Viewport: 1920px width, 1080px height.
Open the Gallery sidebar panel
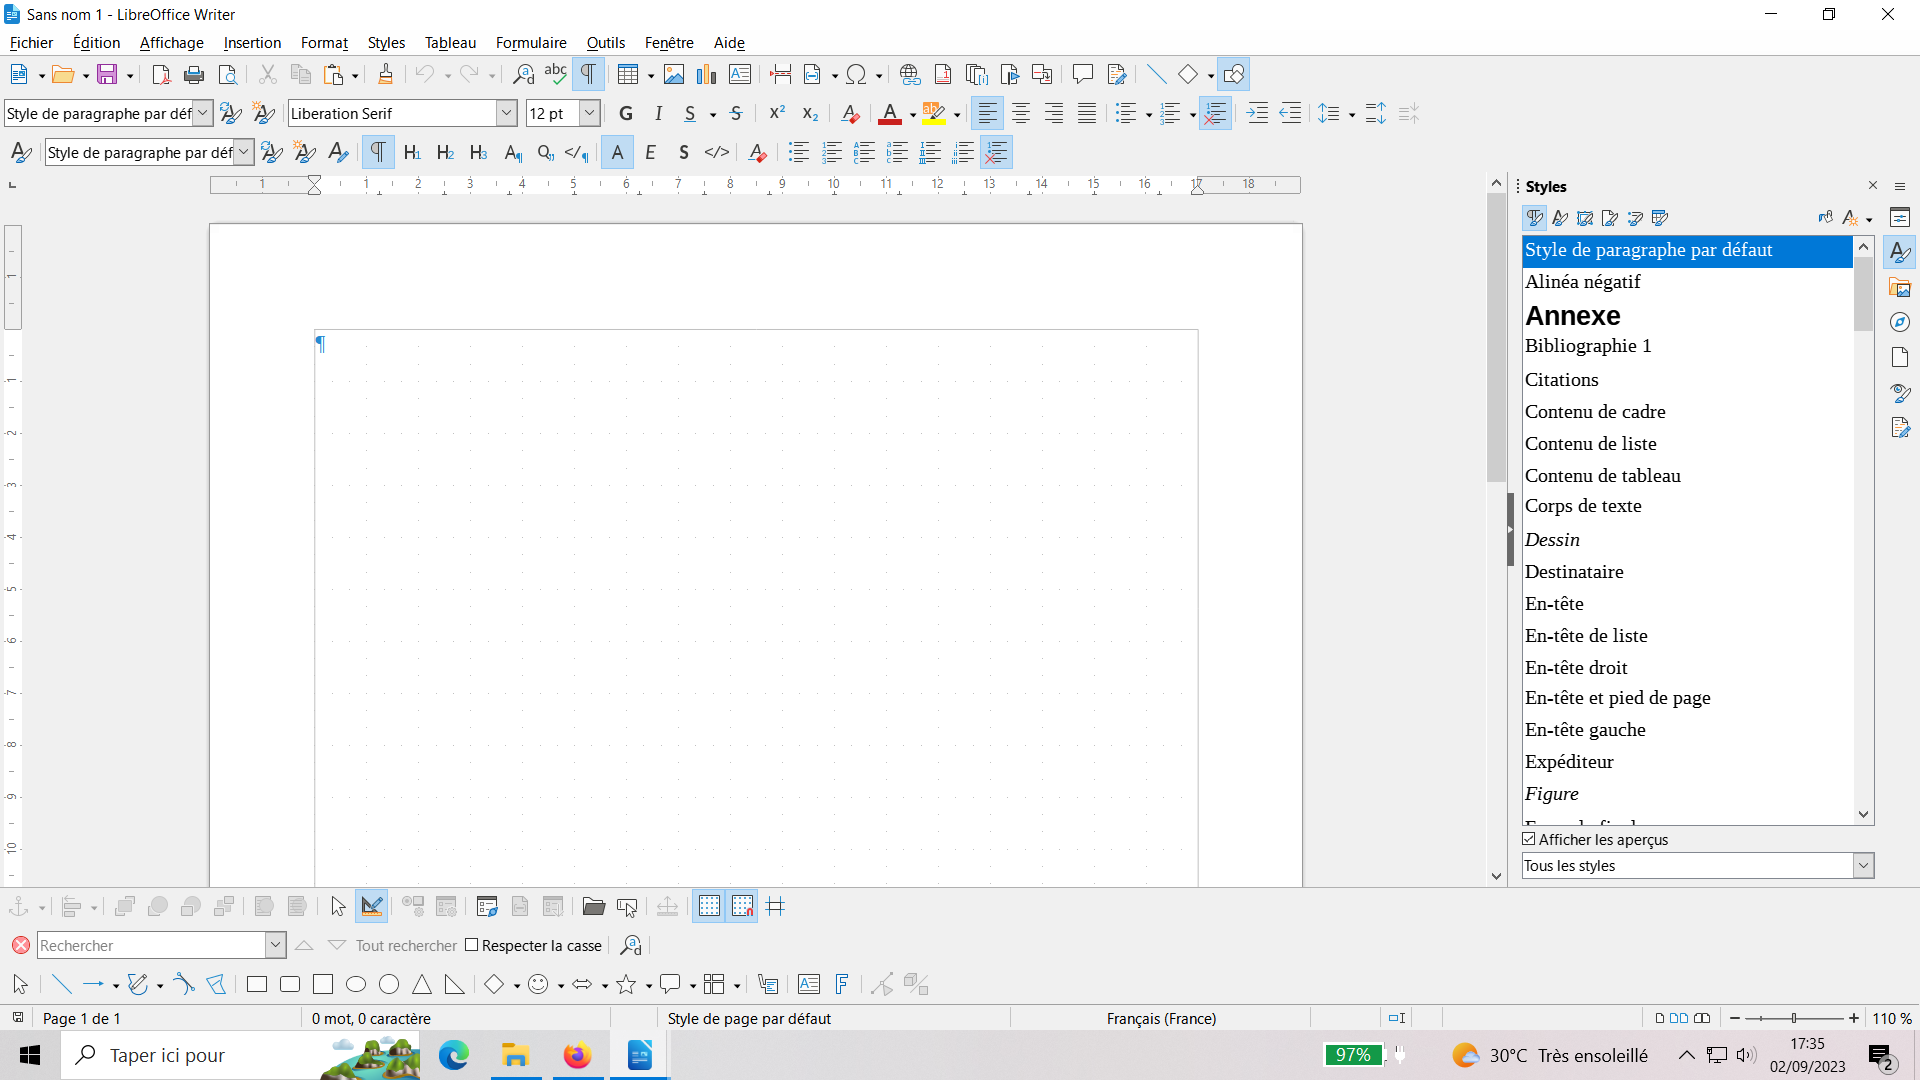[x=1900, y=288]
